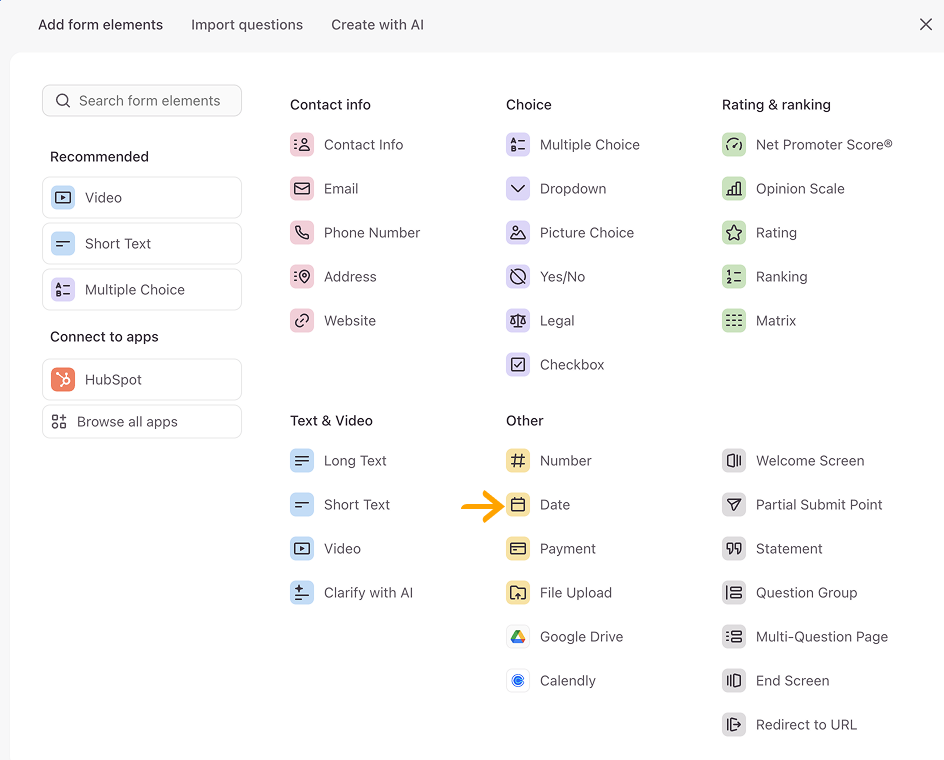Image resolution: width=944 pixels, height=760 pixels.
Task: Click the Search form elements field
Action: pos(142,101)
